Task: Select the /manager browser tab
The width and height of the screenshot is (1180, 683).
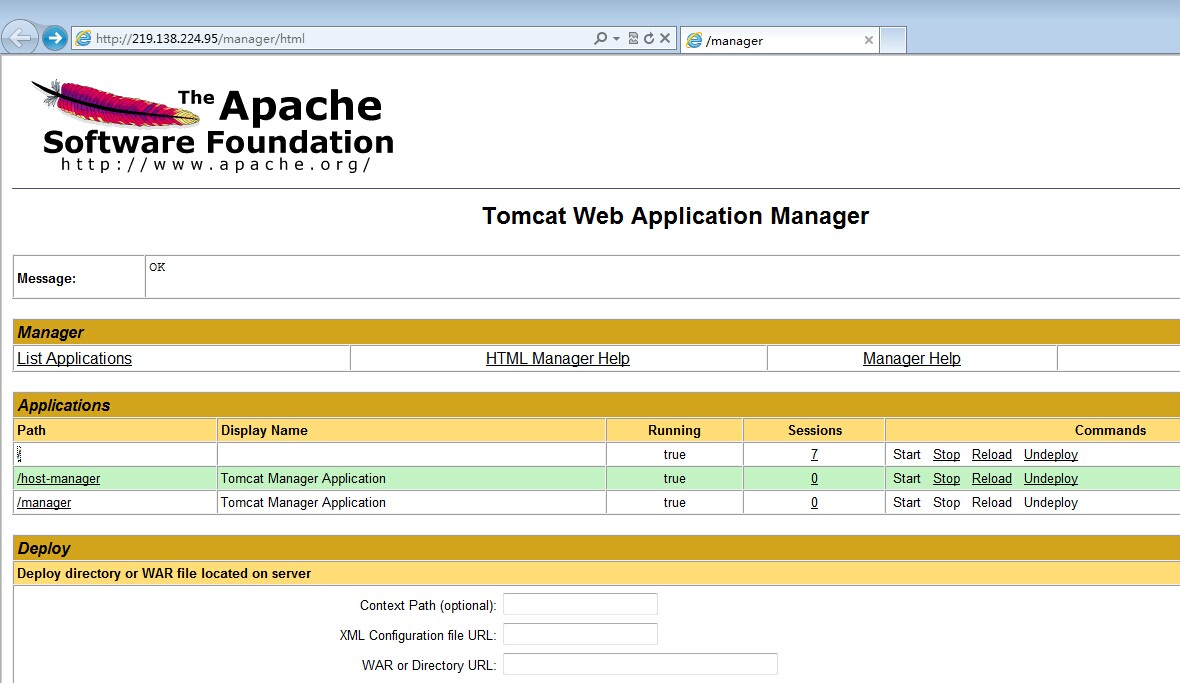Action: (779, 40)
